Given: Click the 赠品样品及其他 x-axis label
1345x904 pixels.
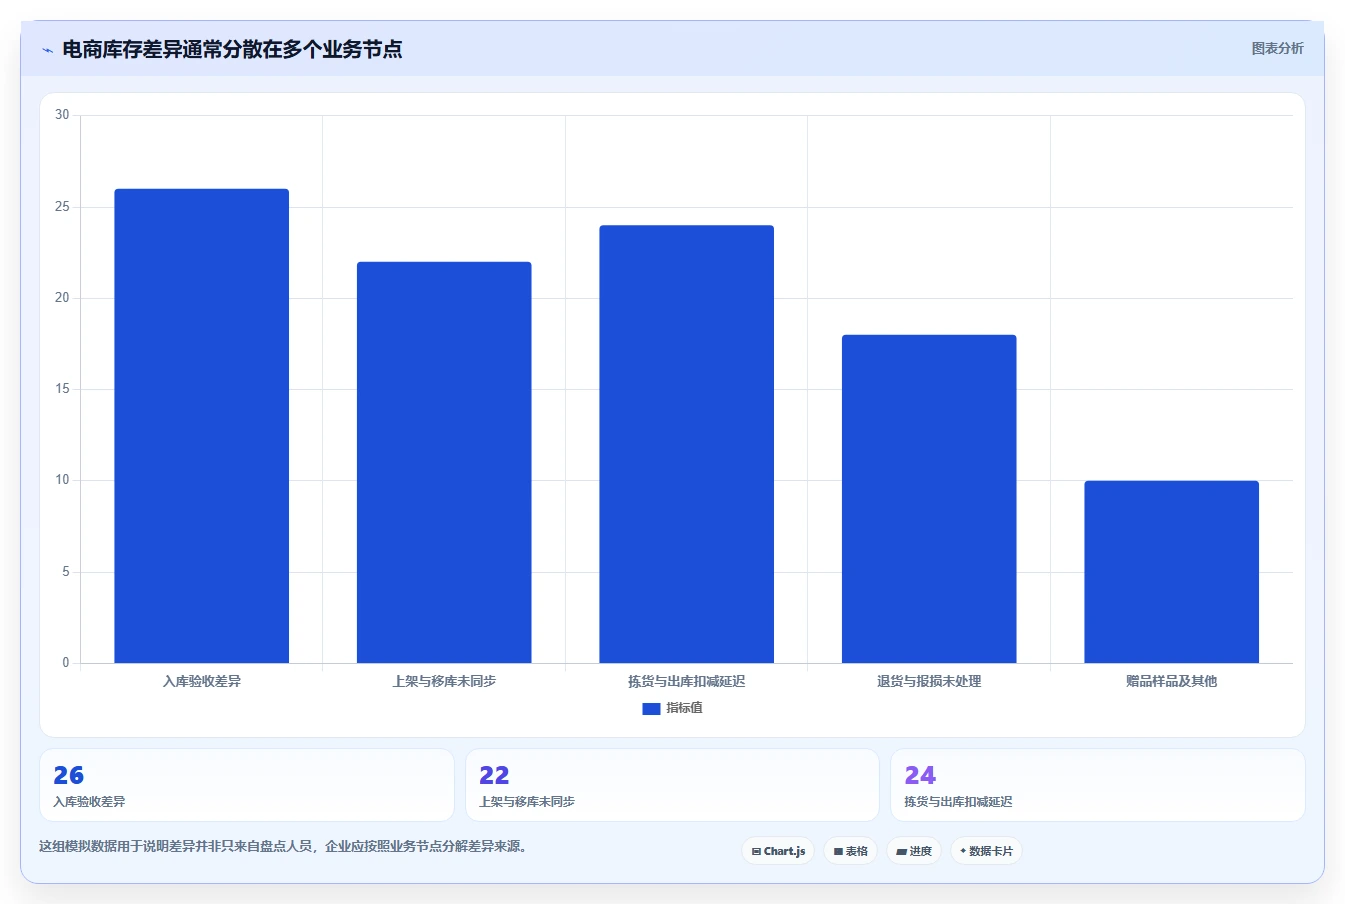Looking at the screenshot, I should click(x=1172, y=681).
